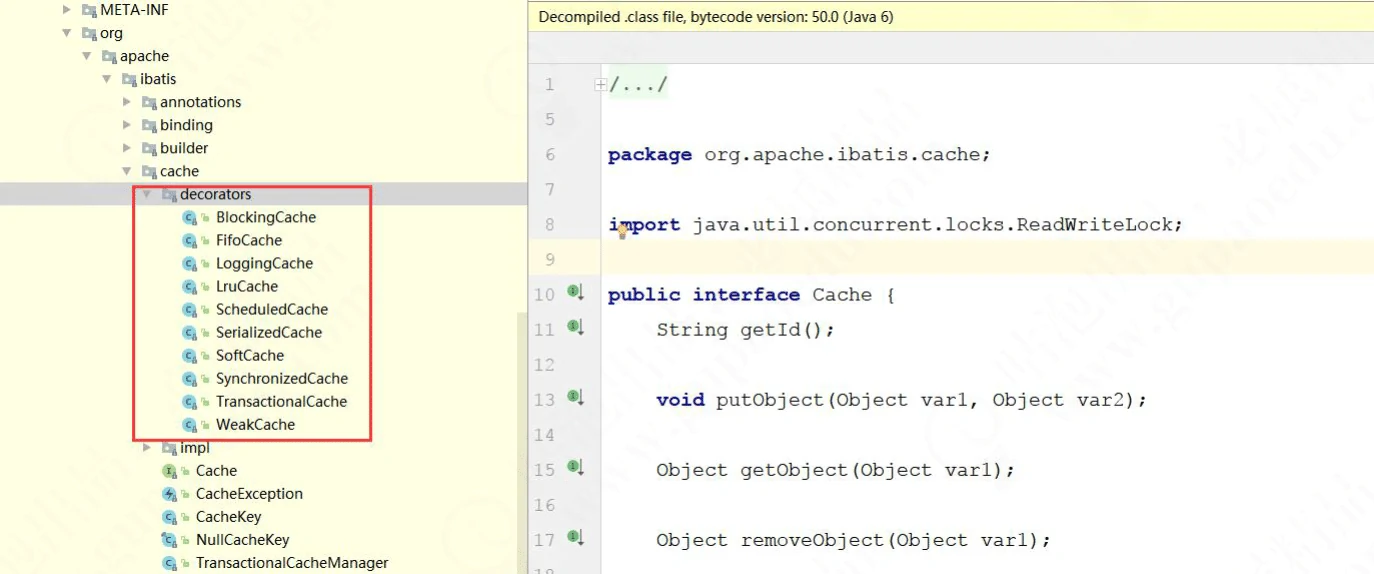Expand the annotations package arrow

pyautogui.click(x=127, y=102)
